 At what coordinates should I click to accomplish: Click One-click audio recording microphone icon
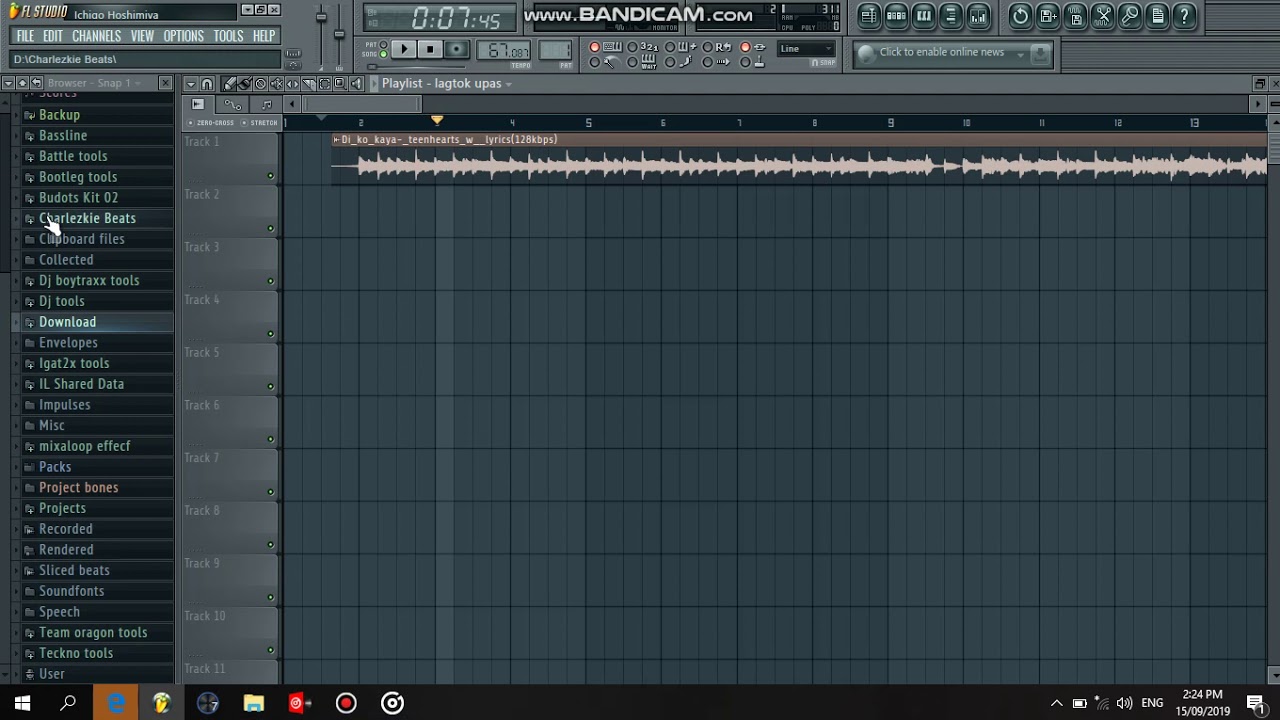click(1130, 16)
